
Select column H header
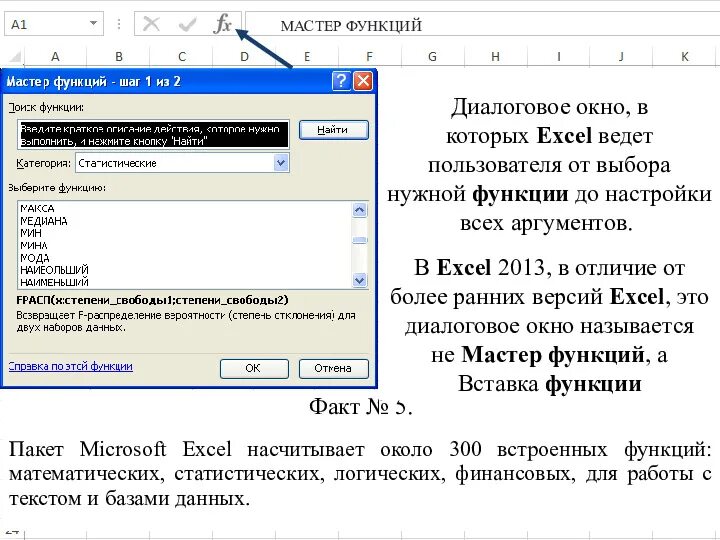tap(495, 56)
